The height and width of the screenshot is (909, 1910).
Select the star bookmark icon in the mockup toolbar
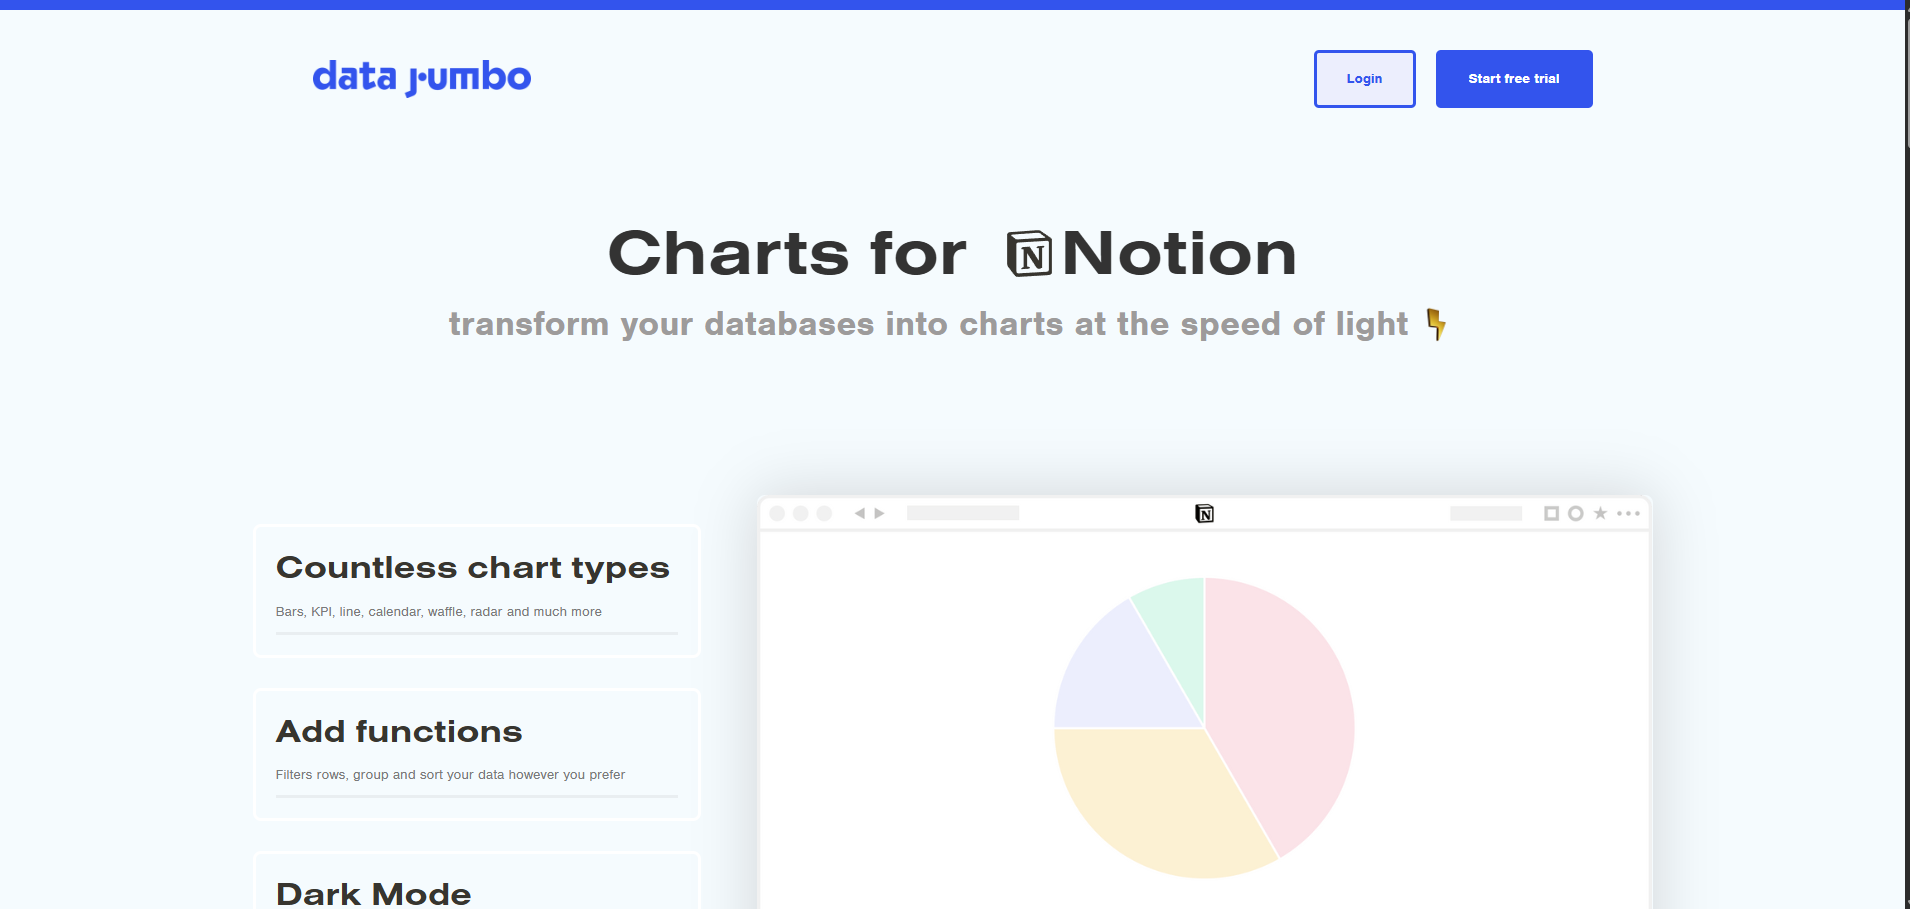pyautogui.click(x=1600, y=512)
